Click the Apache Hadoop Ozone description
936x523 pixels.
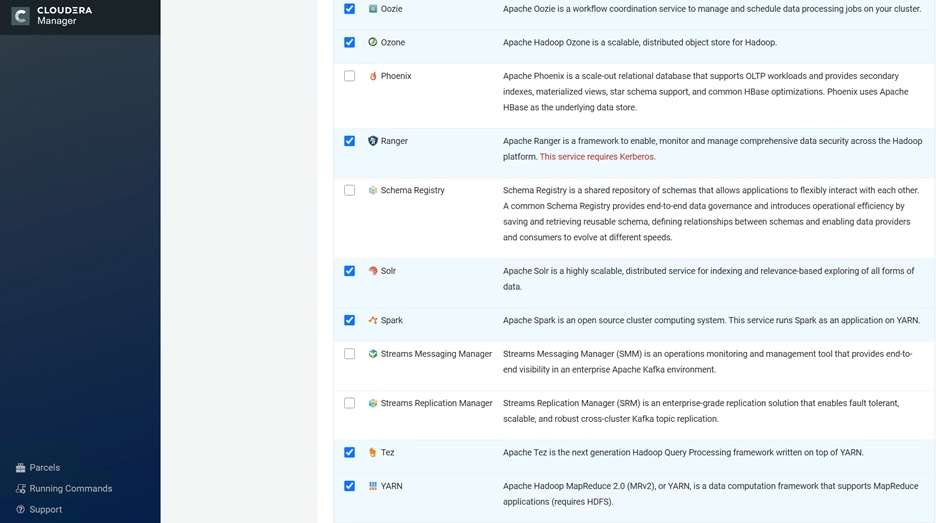tap(640, 42)
